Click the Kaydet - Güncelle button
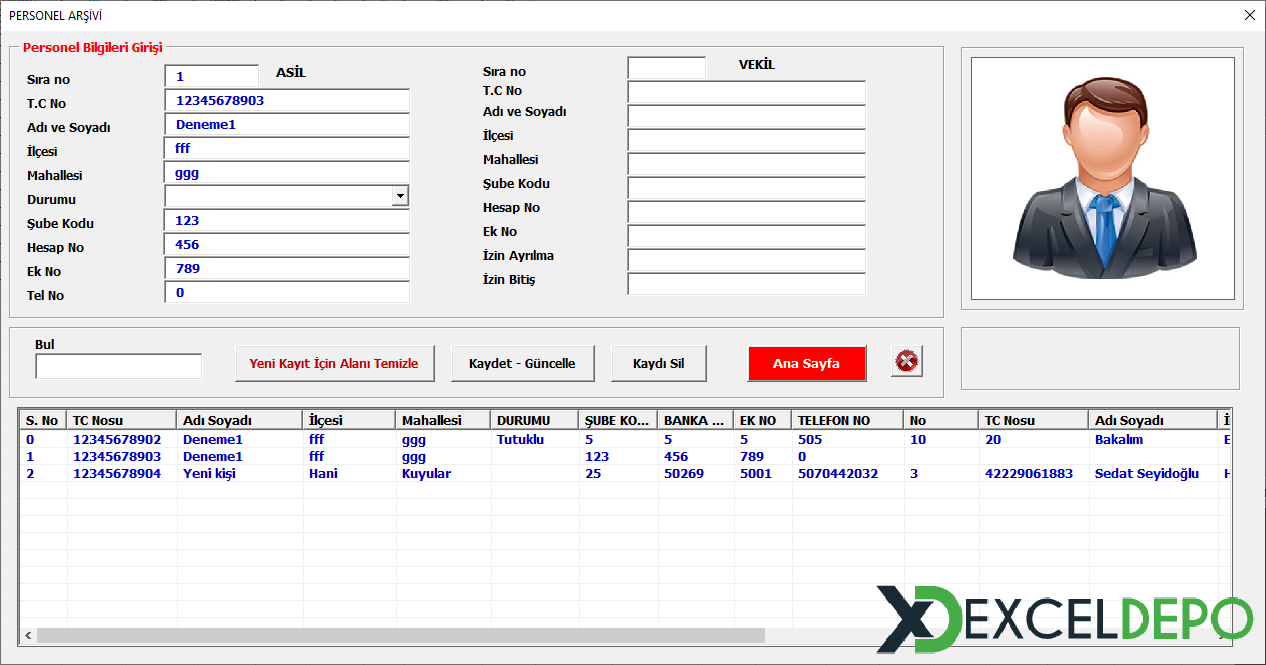 point(522,363)
